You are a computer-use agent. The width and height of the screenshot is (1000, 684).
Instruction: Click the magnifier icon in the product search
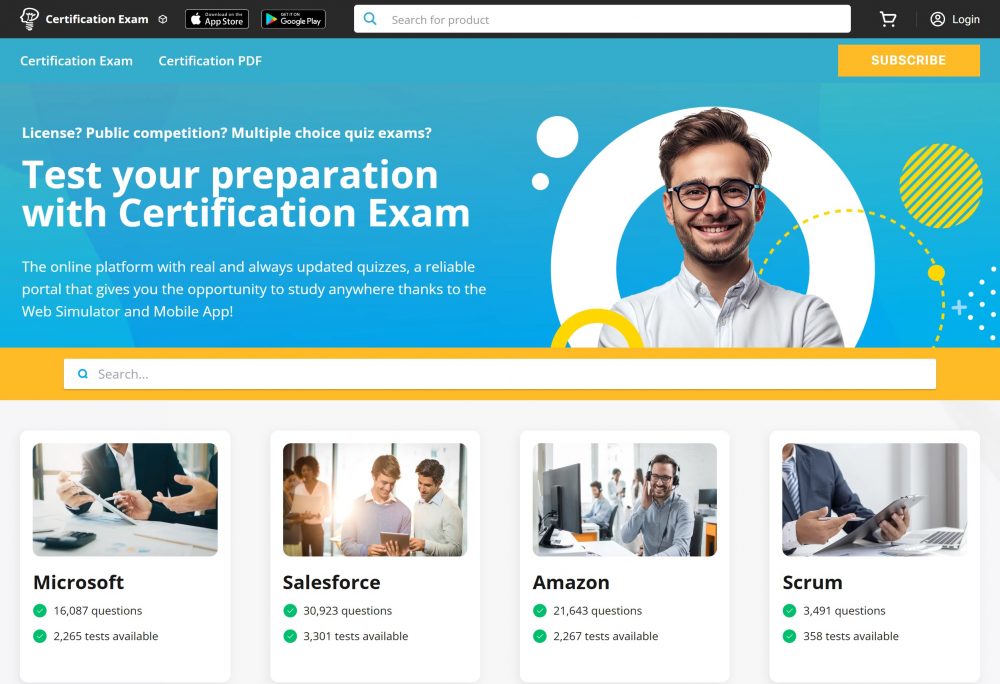click(370, 19)
